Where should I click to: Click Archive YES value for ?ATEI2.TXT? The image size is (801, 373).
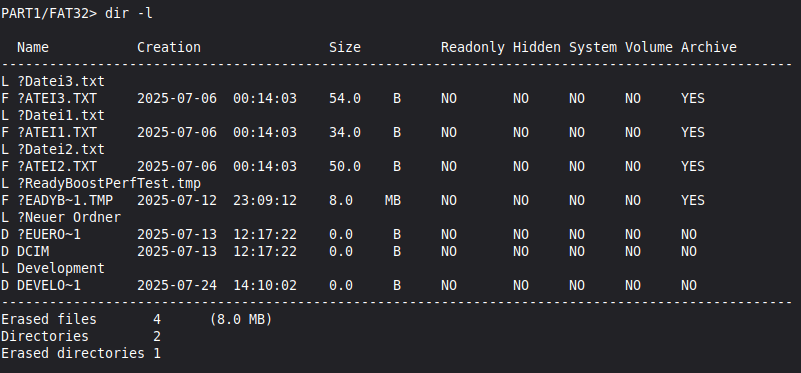693,167
